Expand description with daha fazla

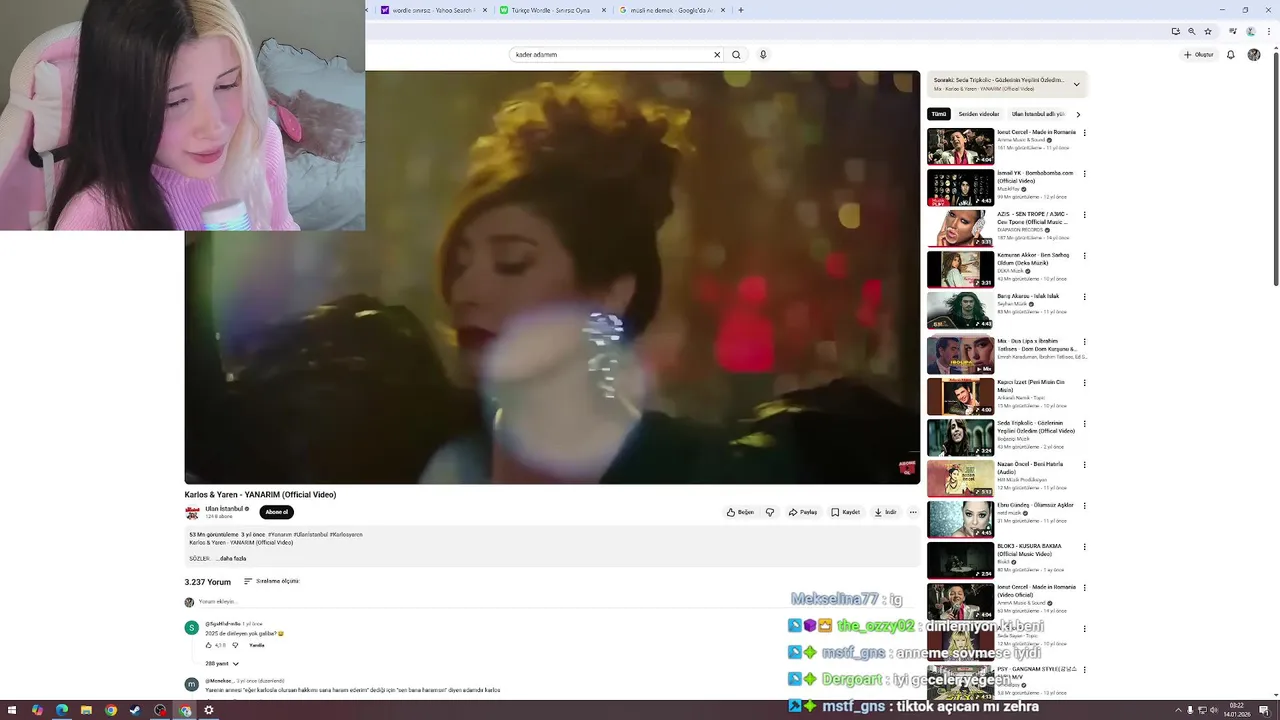233,559
